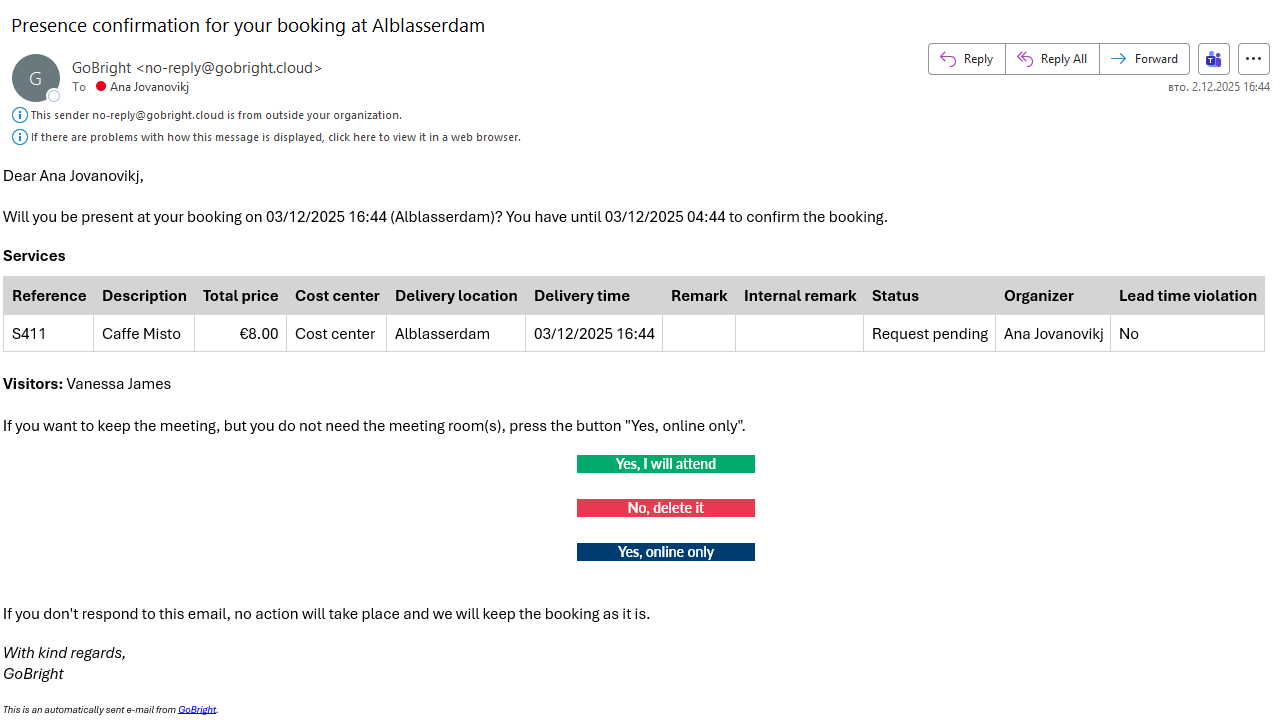Open the more actions ellipsis menu
The image size is (1280, 722).
tap(1254, 59)
